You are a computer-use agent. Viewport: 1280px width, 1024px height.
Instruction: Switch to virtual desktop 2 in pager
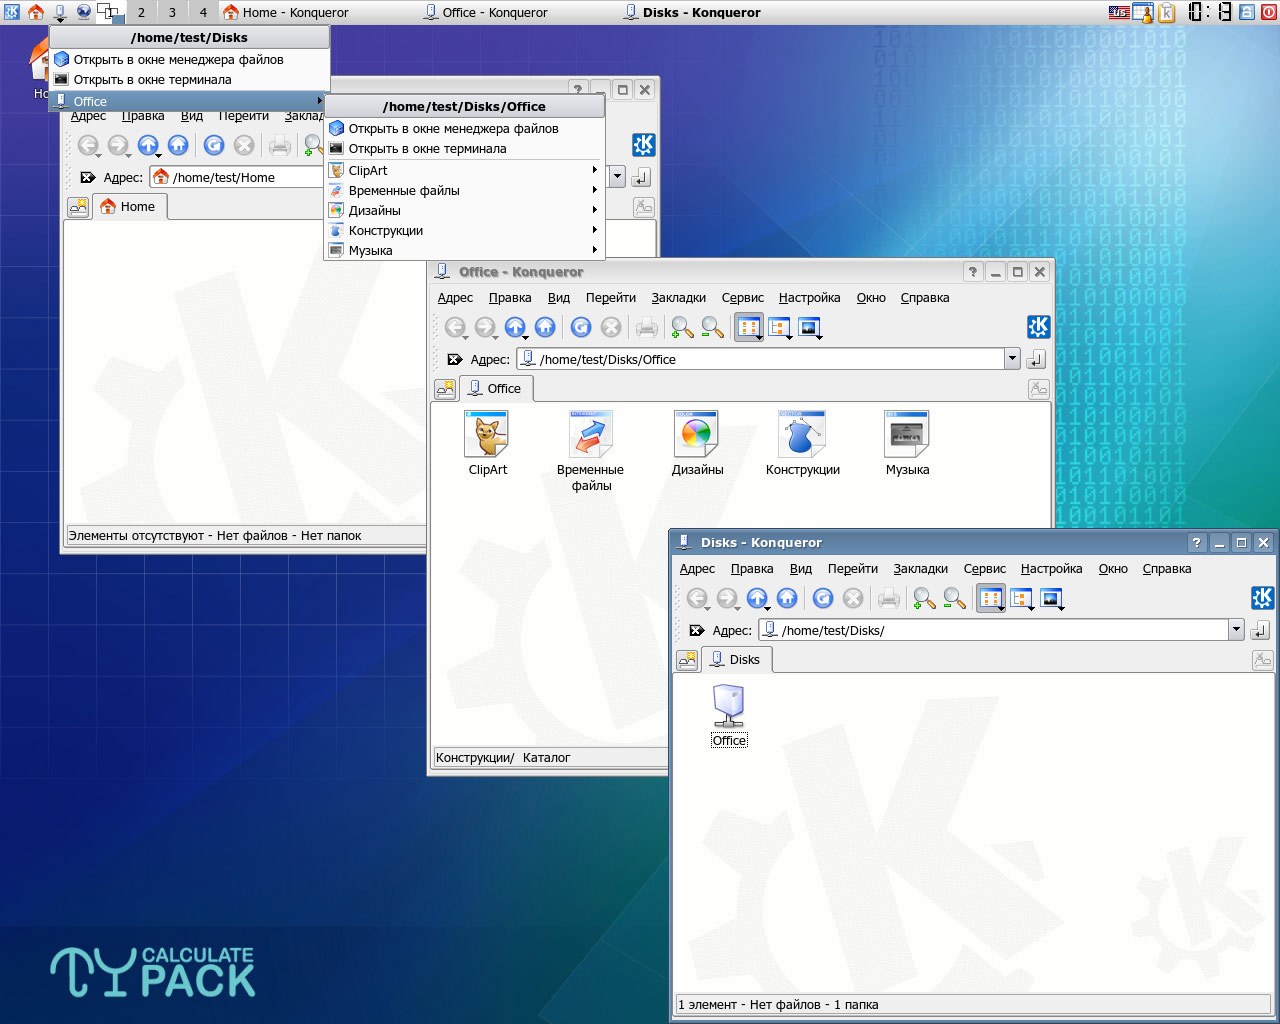point(141,12)
